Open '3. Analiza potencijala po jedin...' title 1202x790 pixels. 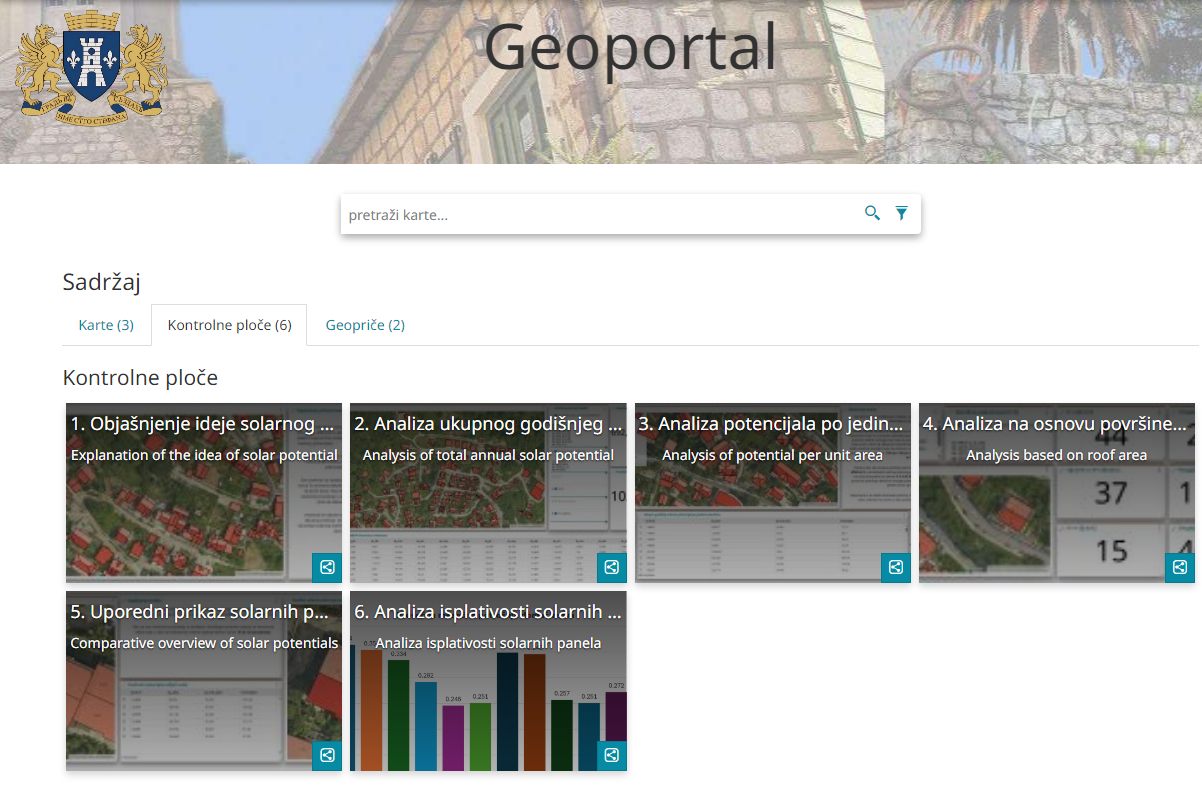(771, 424)
